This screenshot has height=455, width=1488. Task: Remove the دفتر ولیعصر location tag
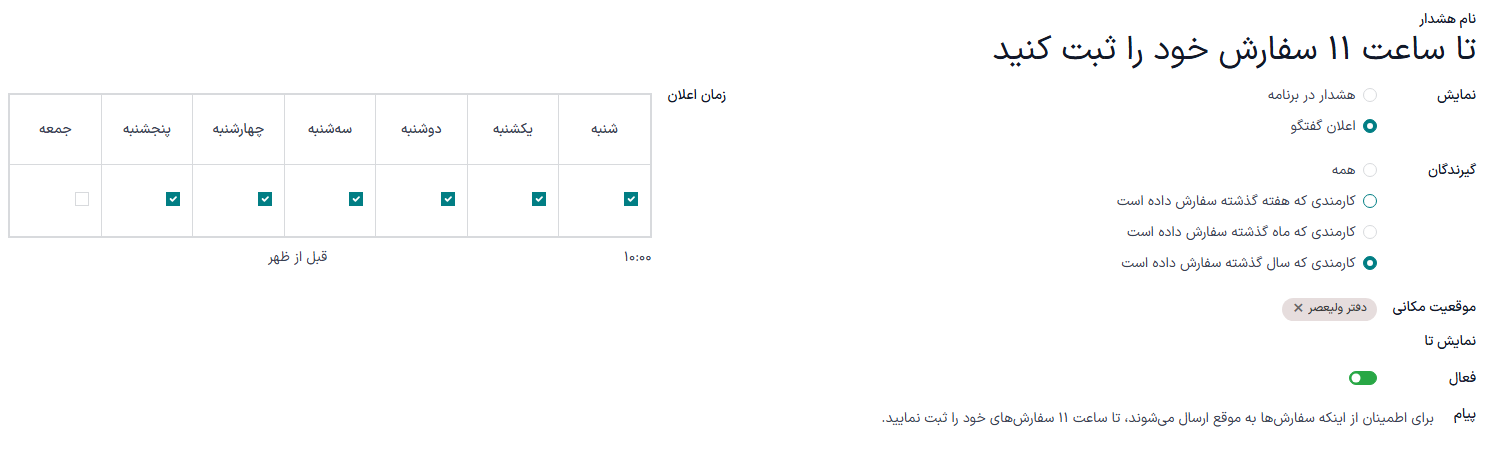(1298, 309)
